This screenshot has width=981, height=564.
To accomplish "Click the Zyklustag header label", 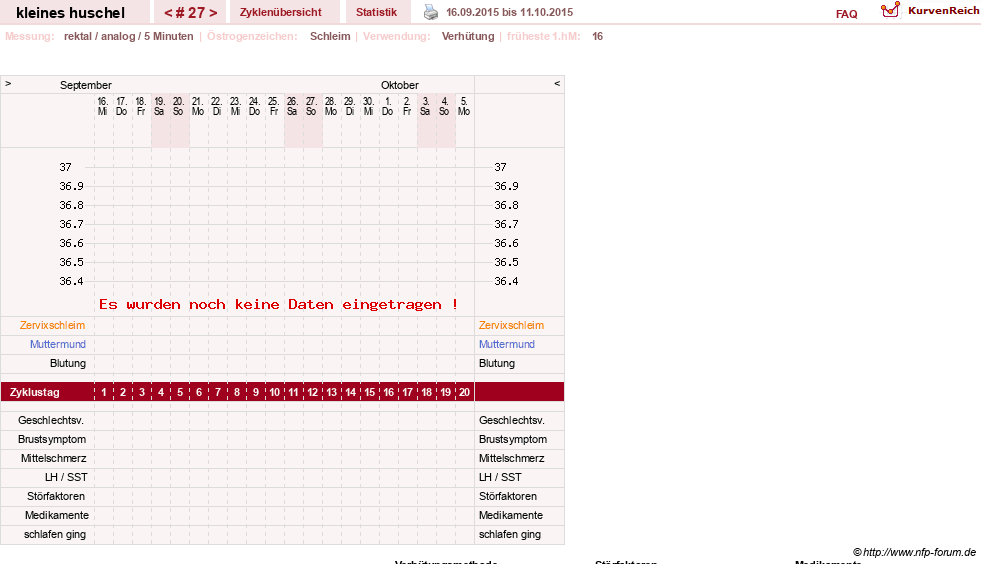I will pyautogui.click(x=34, y=392).
